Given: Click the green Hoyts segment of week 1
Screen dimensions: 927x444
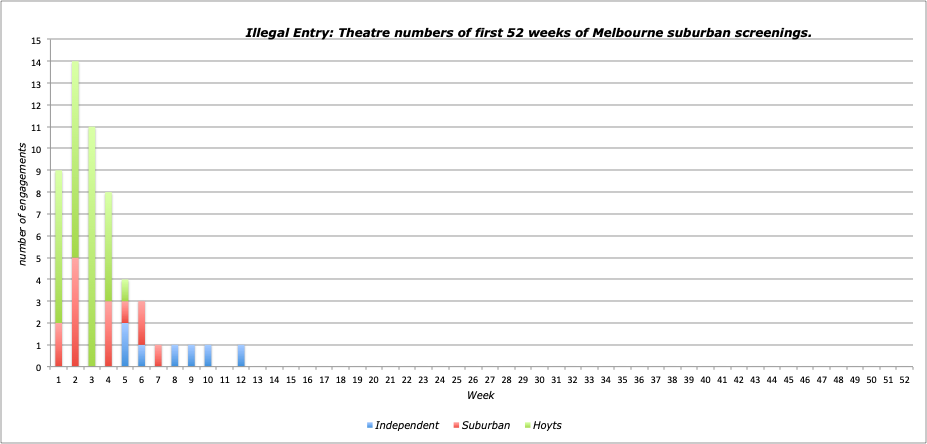Looking at the screenshot, I should [59, 247].
